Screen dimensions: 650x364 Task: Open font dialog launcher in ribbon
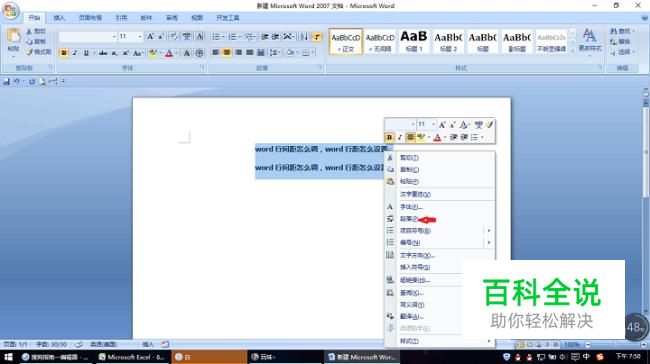point(203,68)
